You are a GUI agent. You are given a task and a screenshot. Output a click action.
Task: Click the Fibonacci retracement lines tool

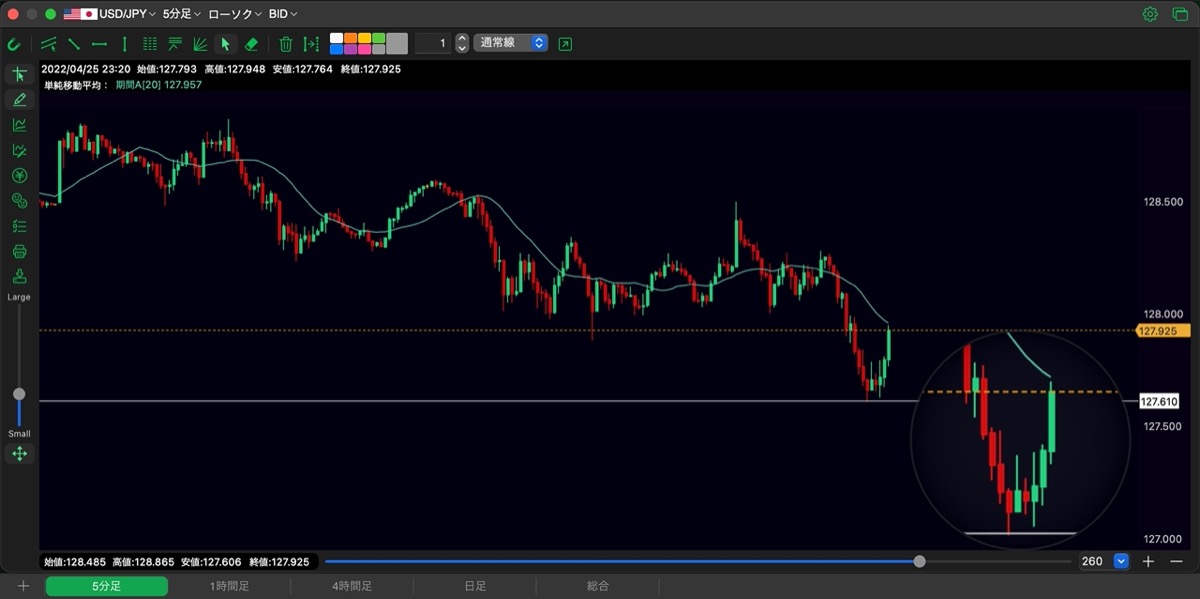[x=175, y=44]
